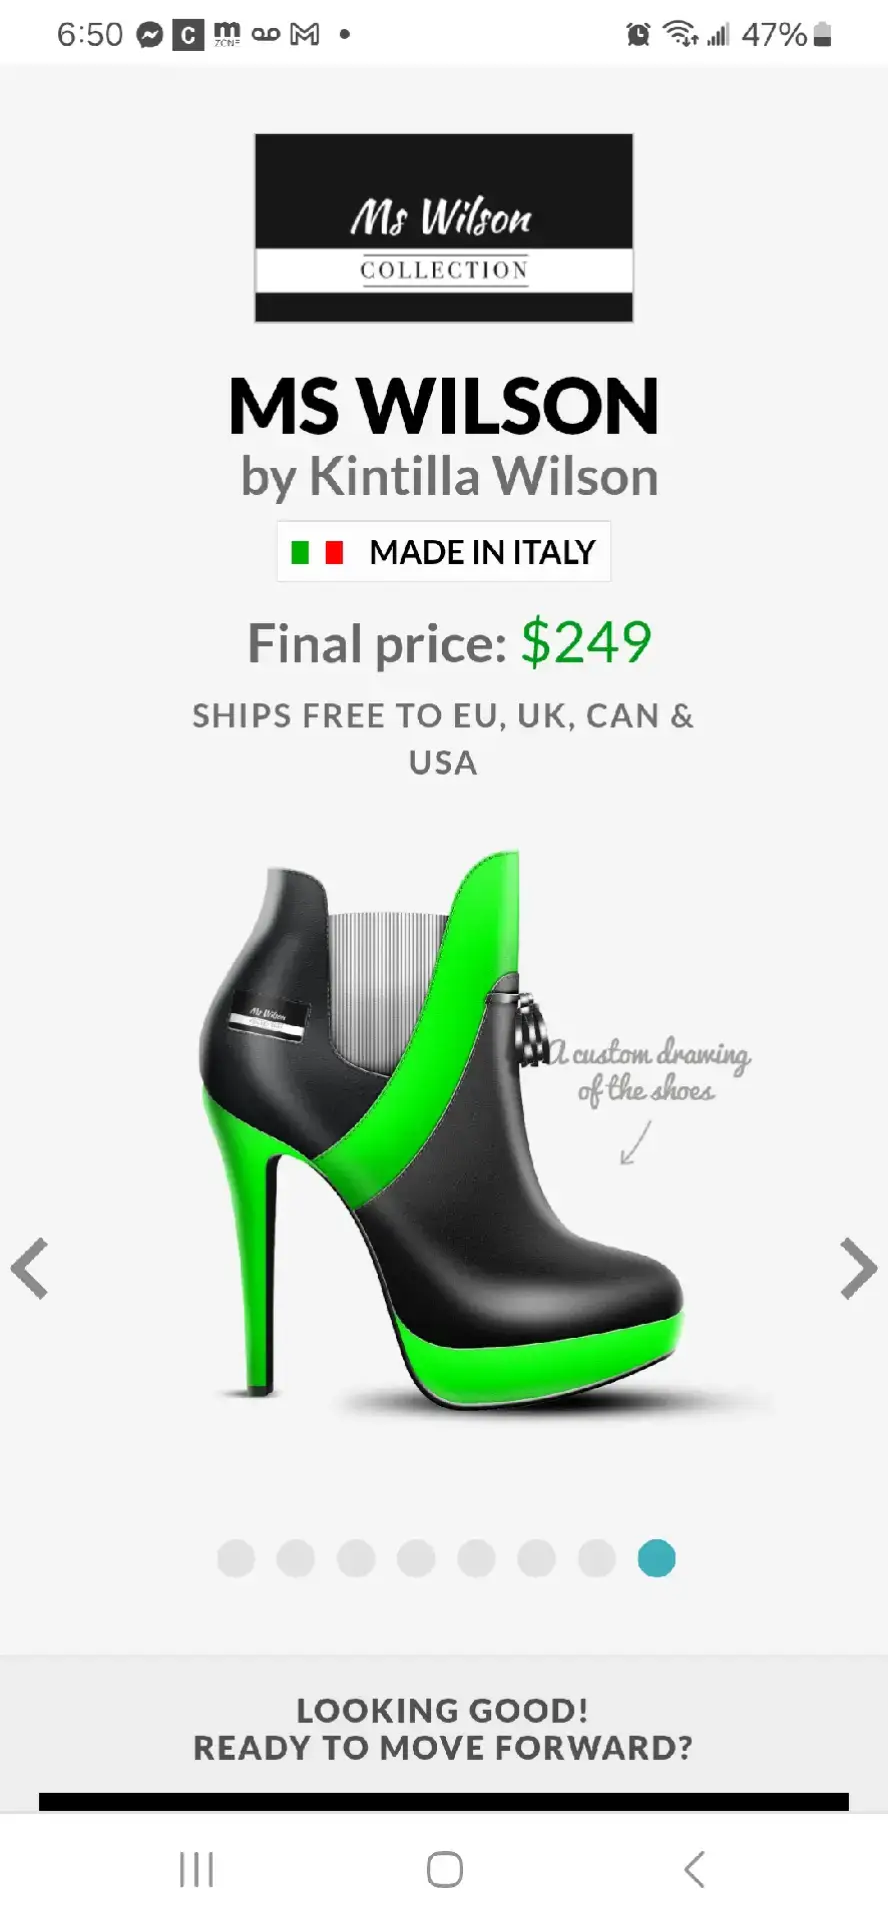Go to the previous shoe image arrow
Screen dimensions: 888x1920
tap(30, 1268)
